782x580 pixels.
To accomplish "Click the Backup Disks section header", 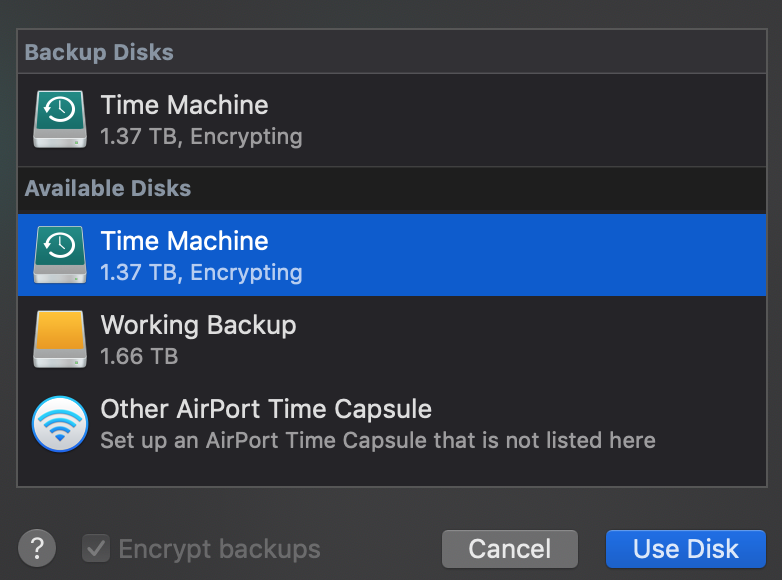I will point(99,52).
